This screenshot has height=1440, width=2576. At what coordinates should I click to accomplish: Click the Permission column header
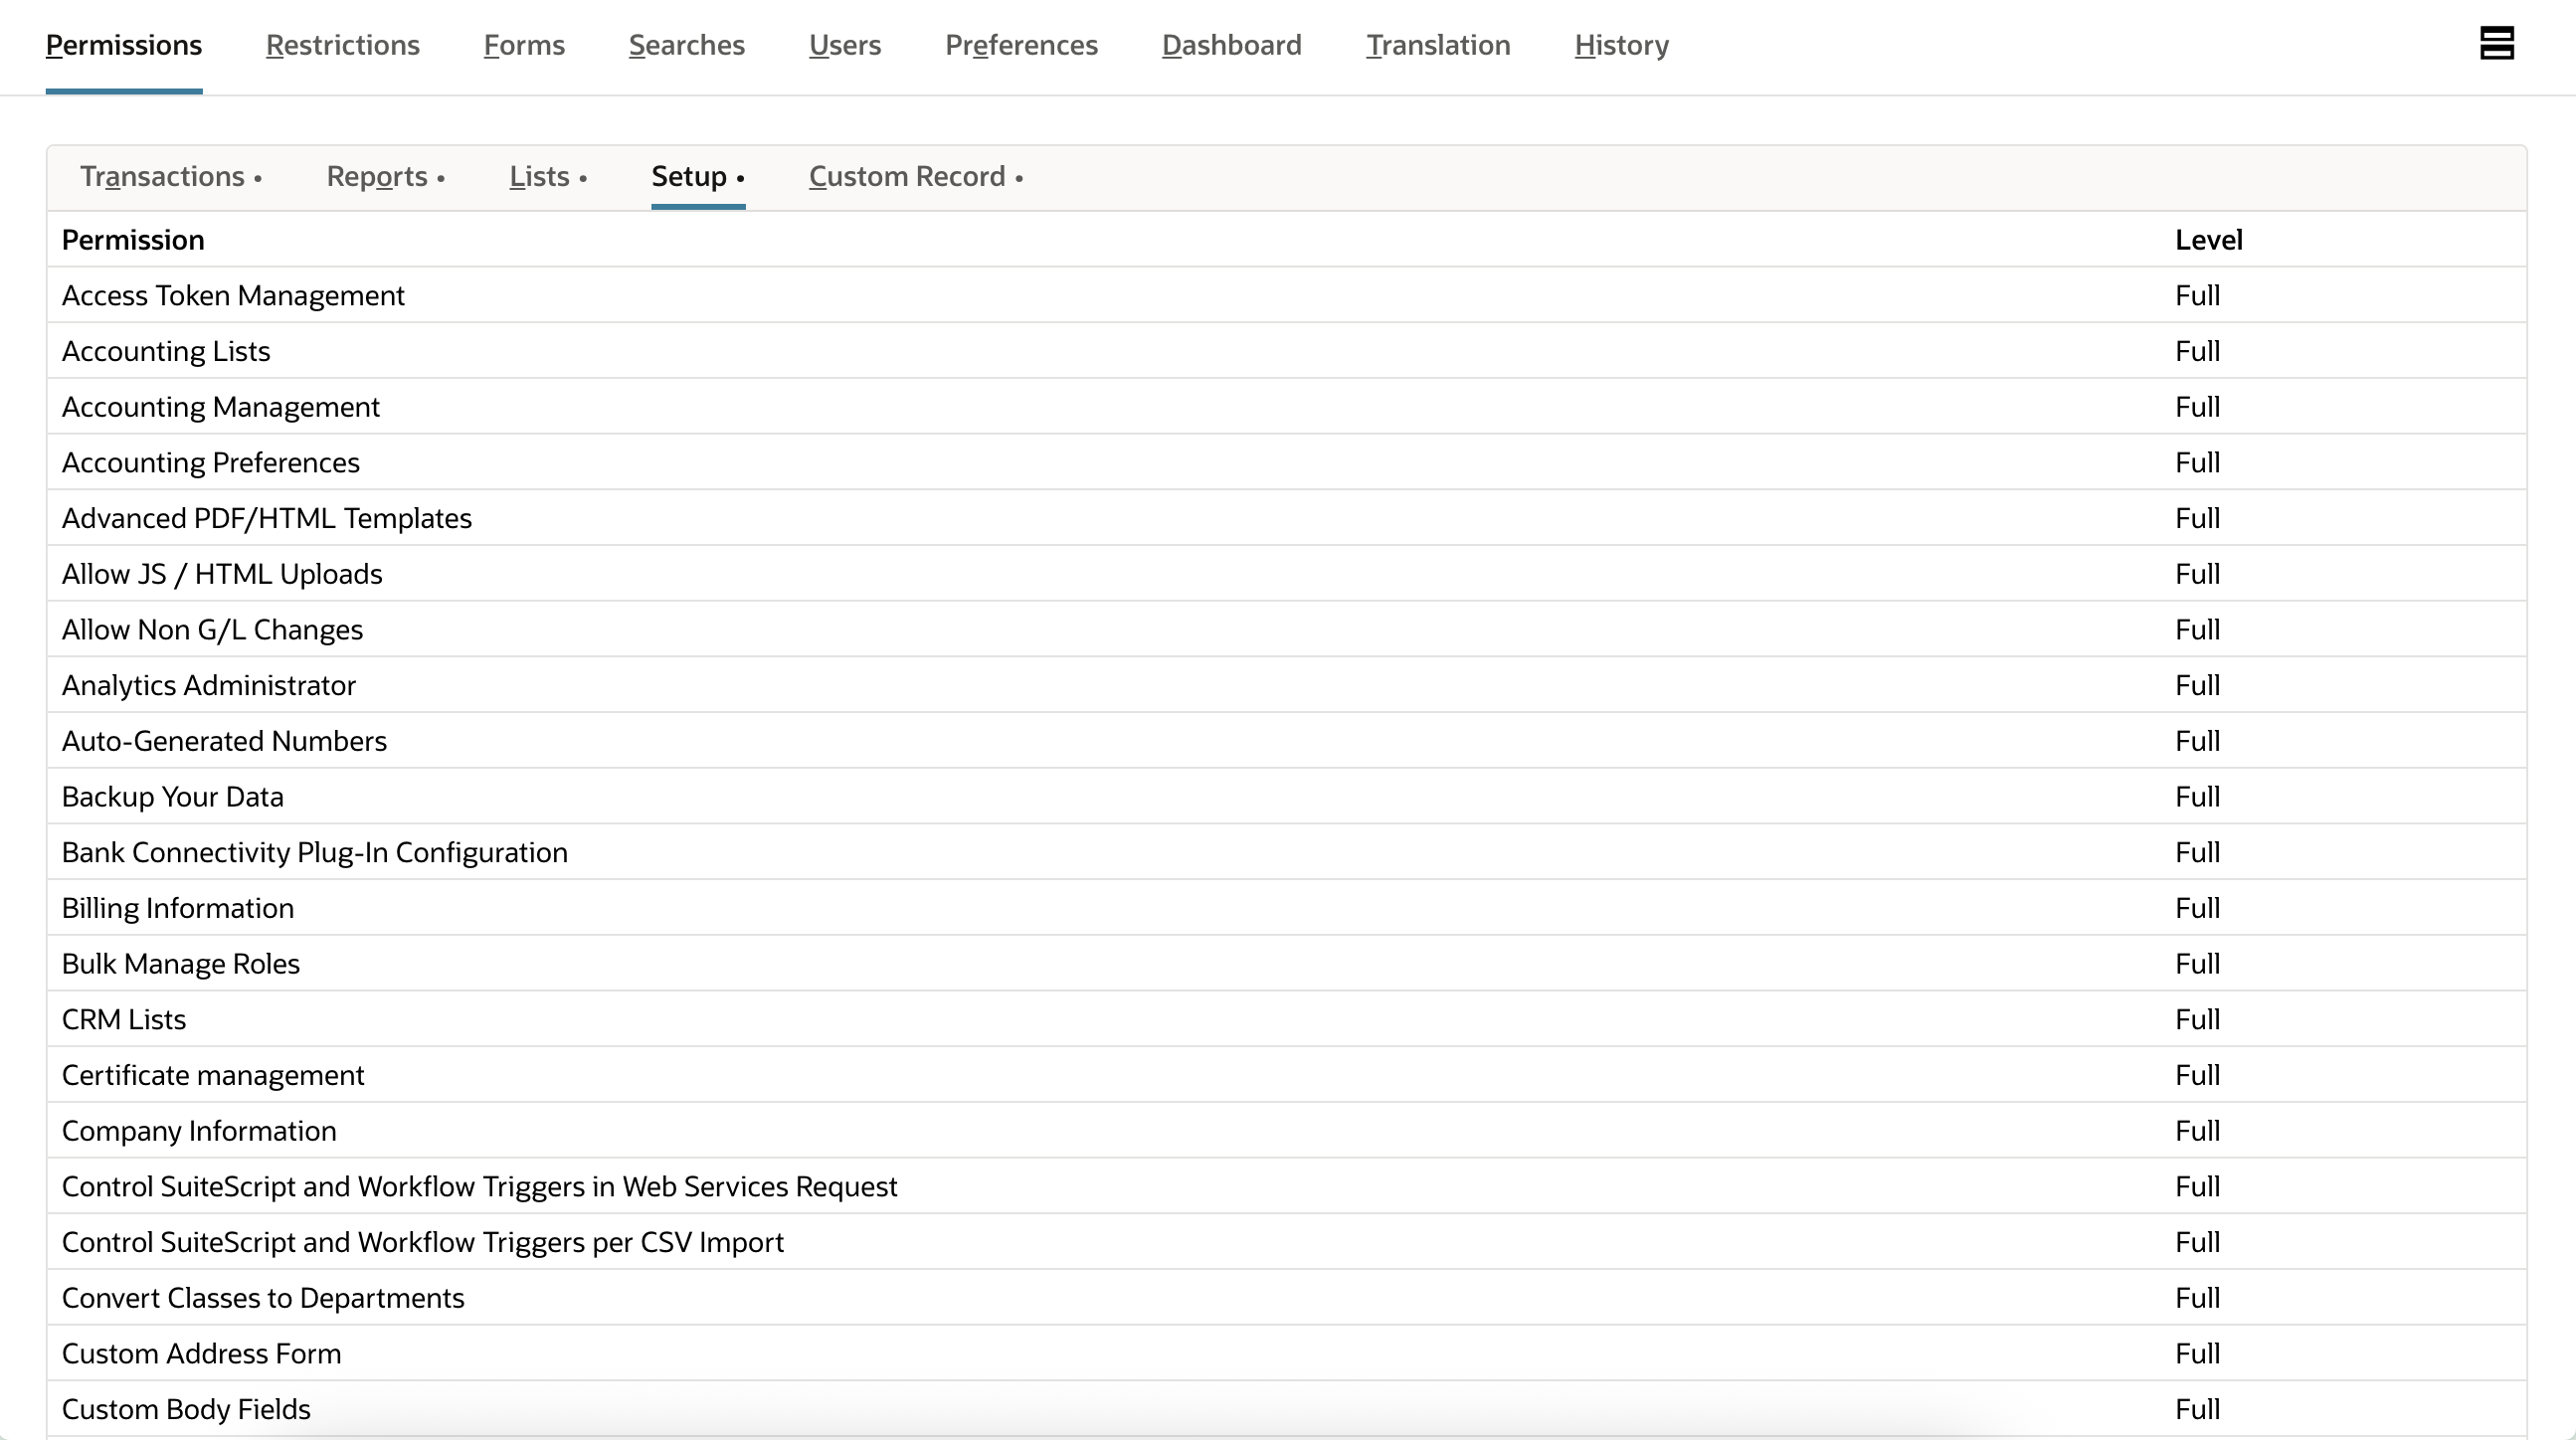133,240
